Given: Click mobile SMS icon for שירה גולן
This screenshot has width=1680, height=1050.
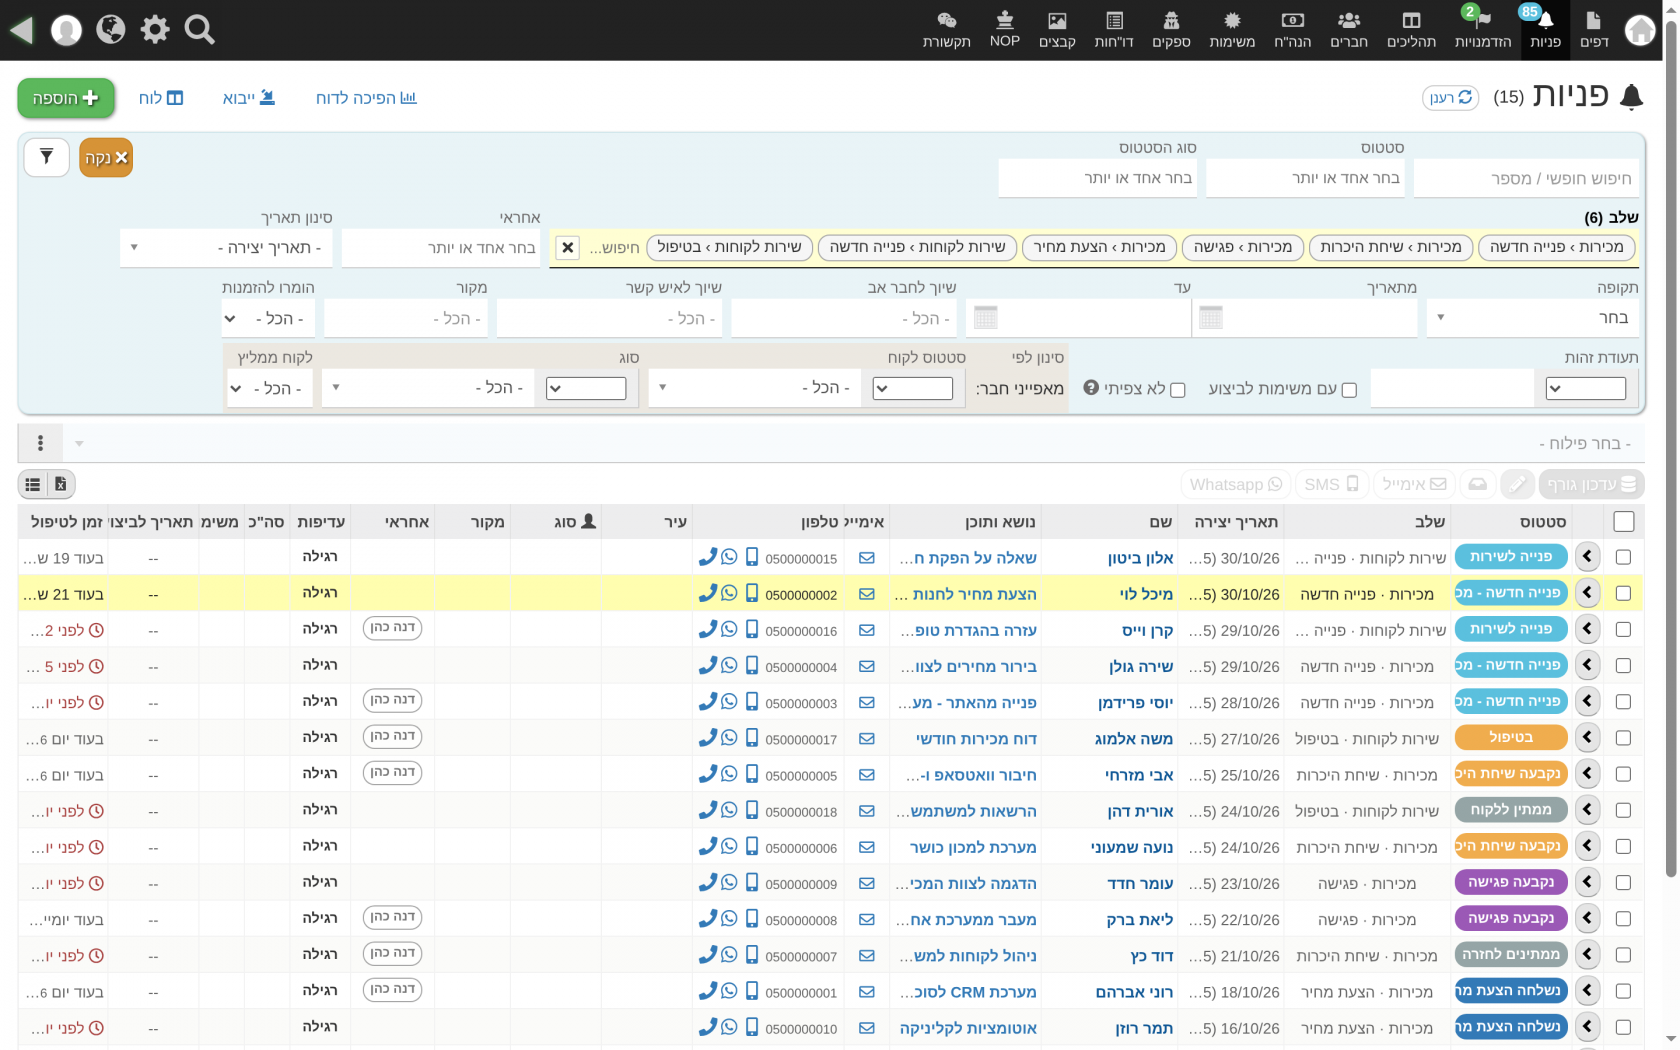Looking at the screenshot, I should pos(752,666).
